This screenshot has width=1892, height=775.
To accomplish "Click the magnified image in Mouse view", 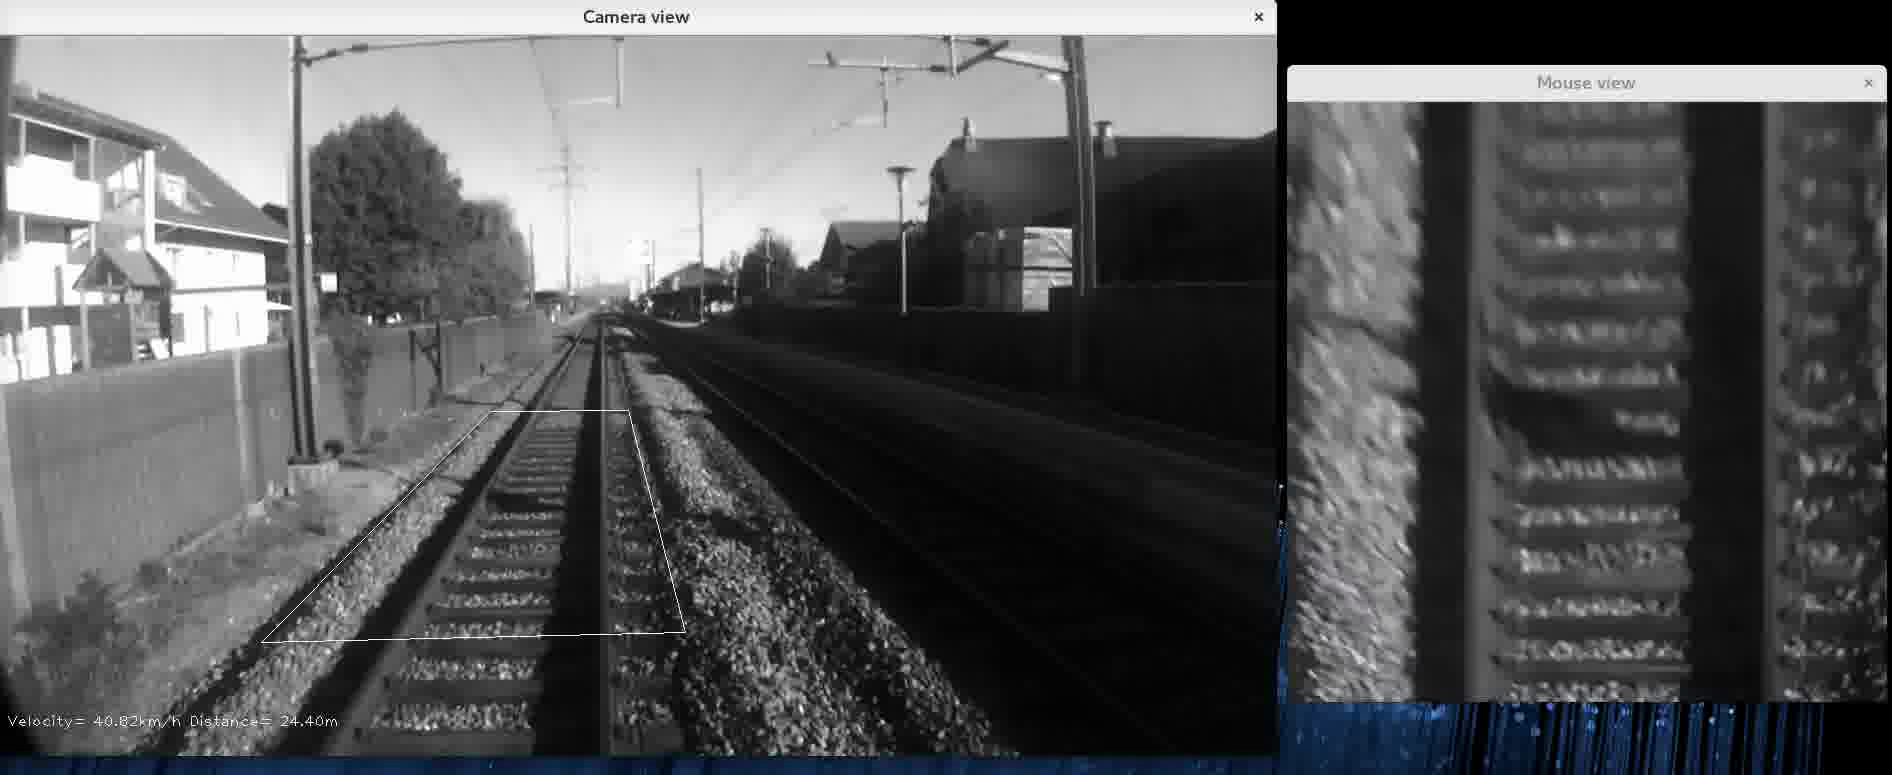I will (1586, 401).
